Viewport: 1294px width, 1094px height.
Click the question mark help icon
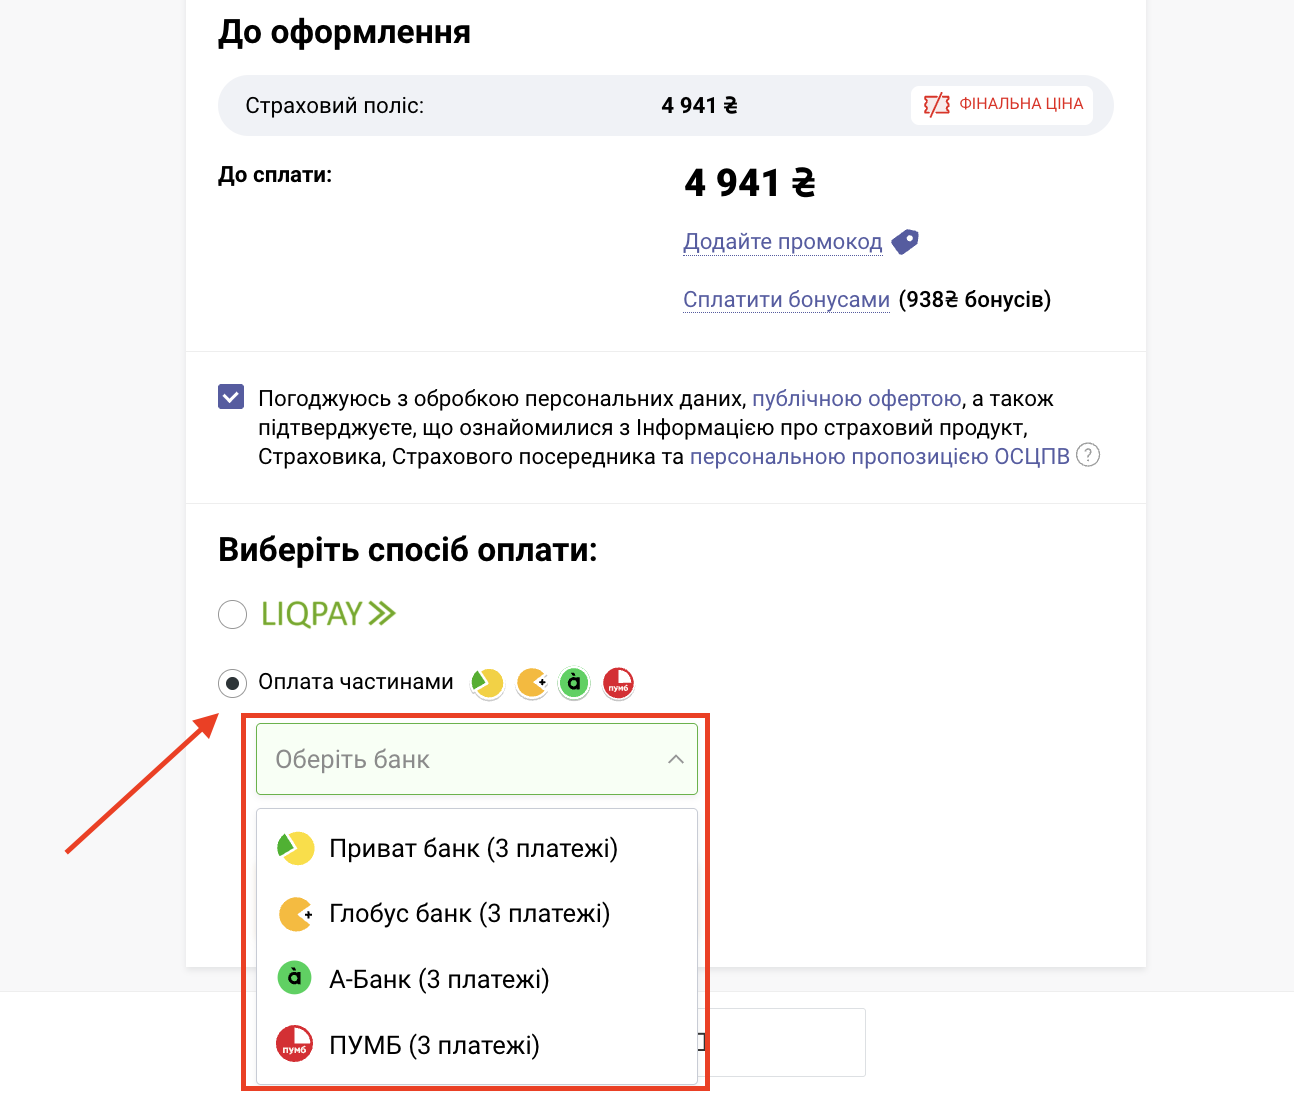(x=1088, y=455)
